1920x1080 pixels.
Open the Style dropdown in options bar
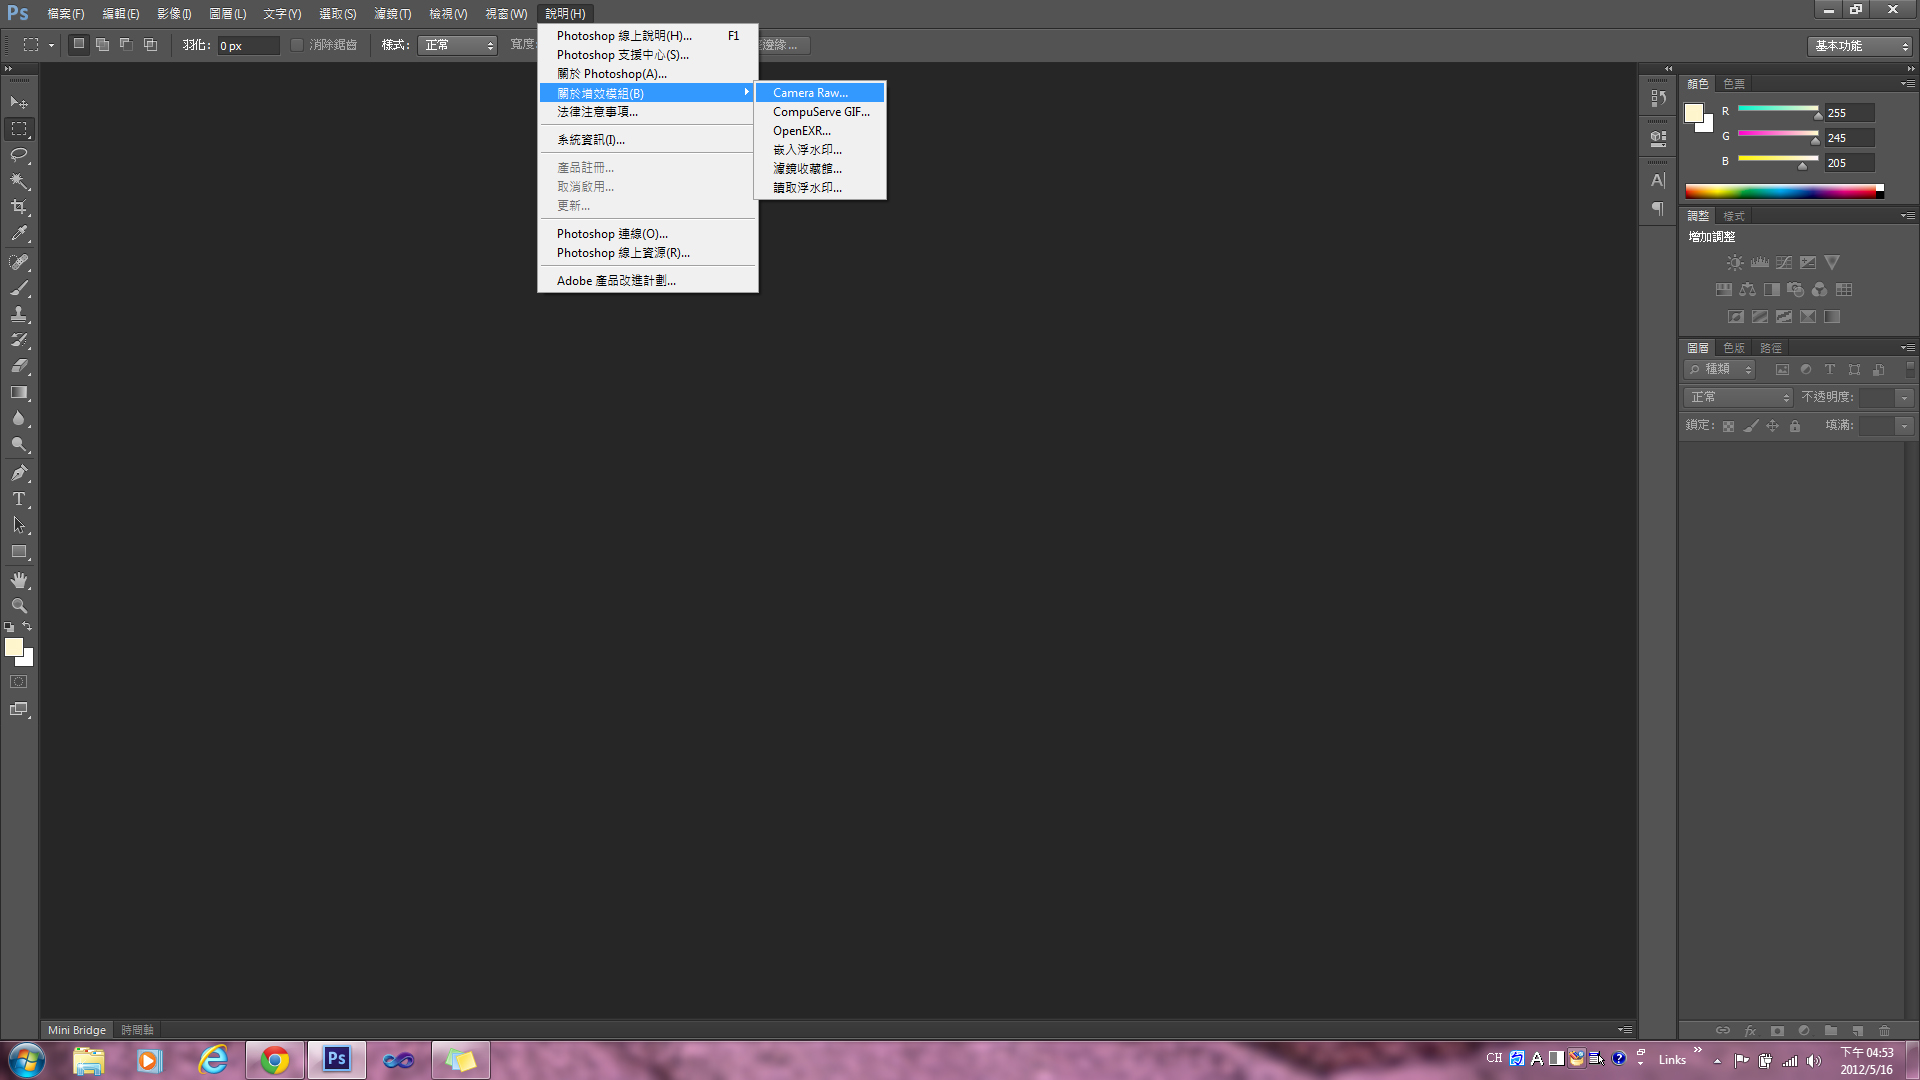(457, 45)
